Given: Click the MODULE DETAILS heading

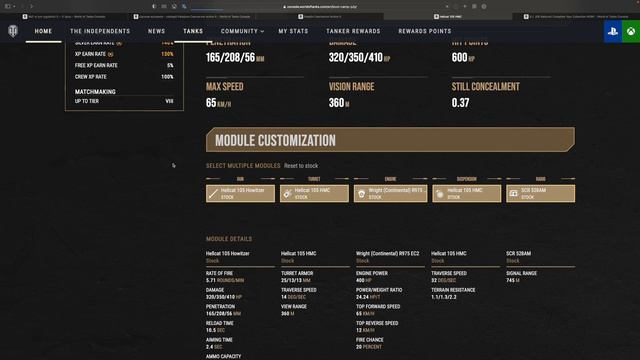Looking at the screenshot, I should pos(229,239).
